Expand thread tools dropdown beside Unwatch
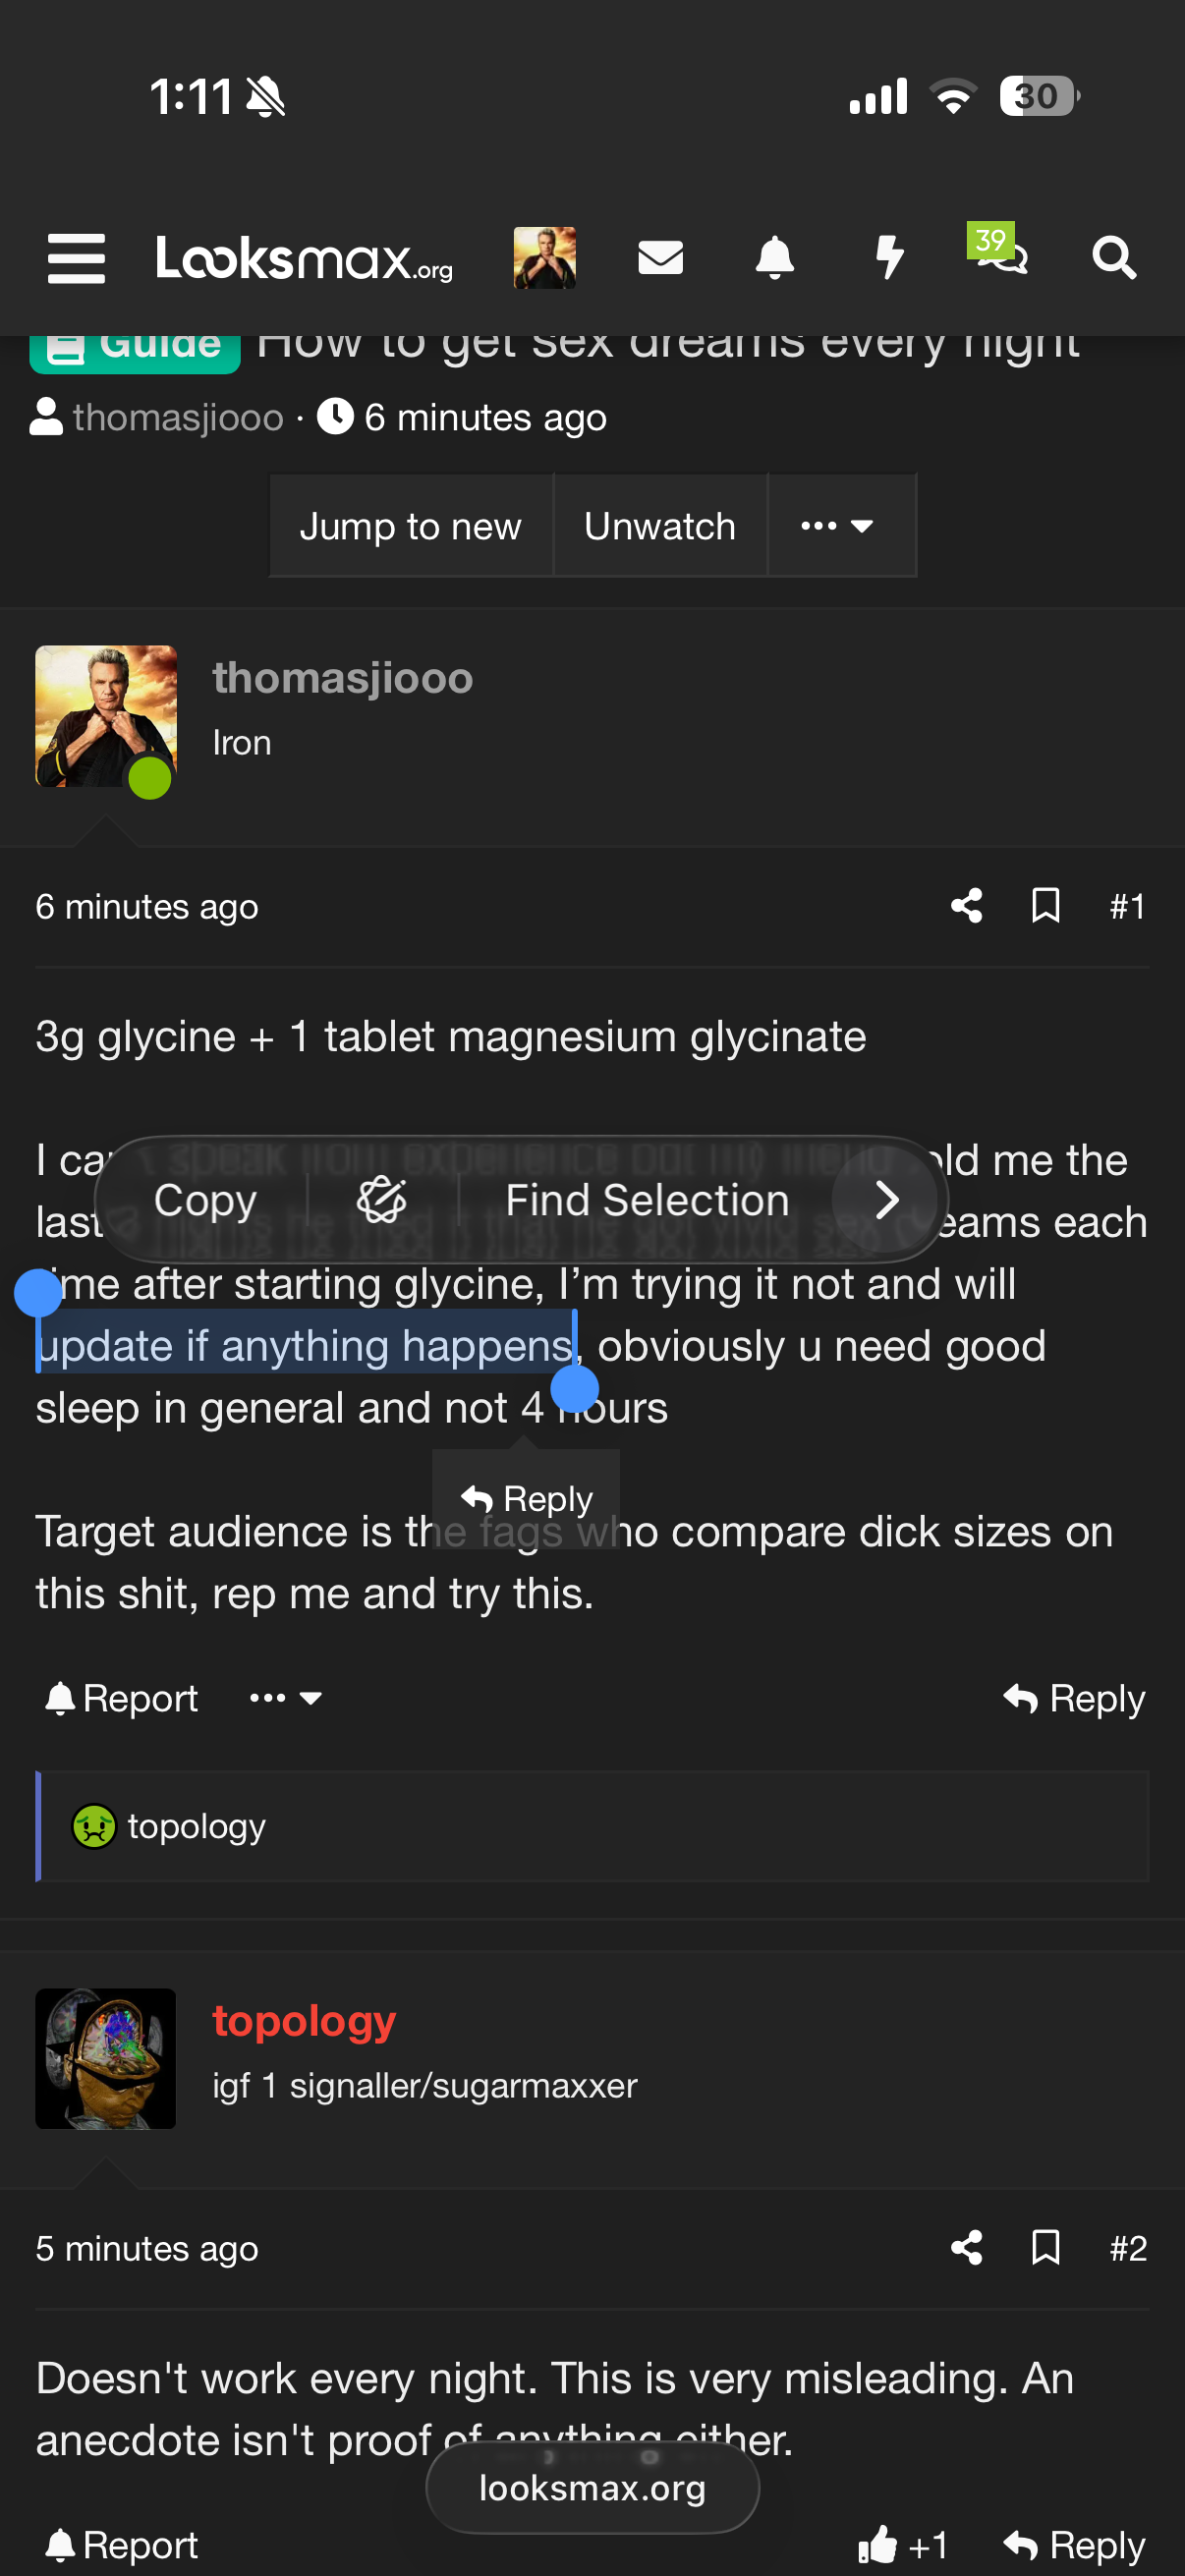This screenshot has width=1185, height=2576. tap(838, 526)
